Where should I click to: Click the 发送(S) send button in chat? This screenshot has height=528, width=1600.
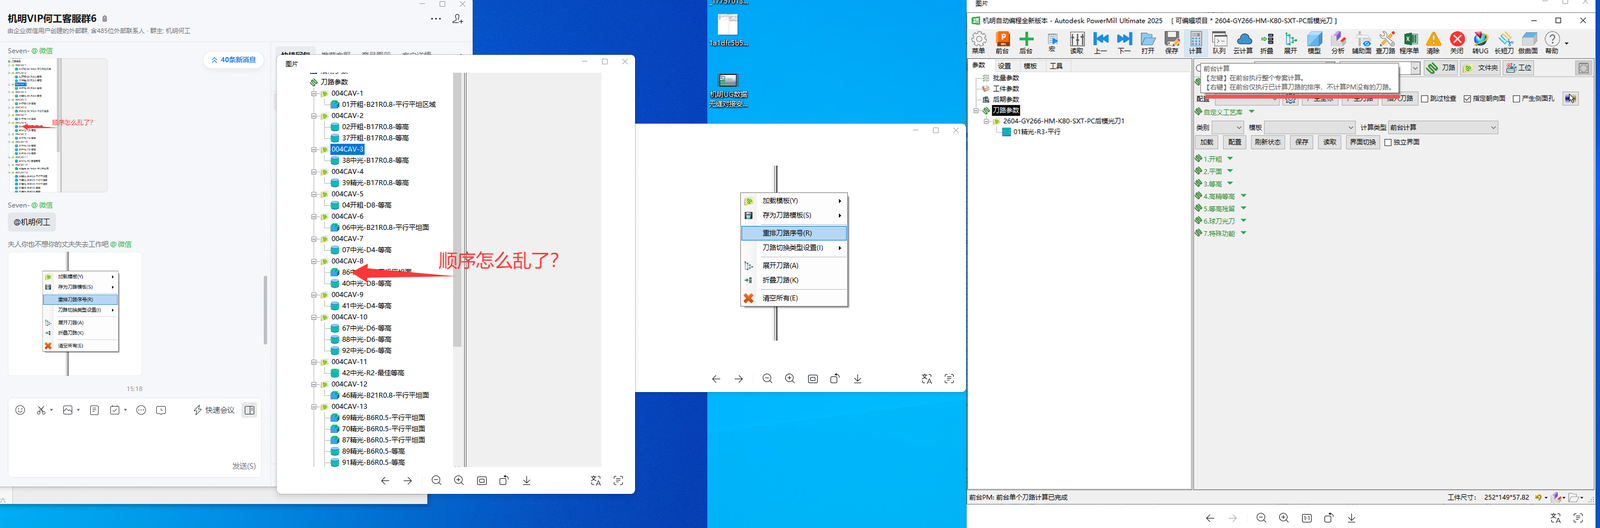[x=244, y=466]
